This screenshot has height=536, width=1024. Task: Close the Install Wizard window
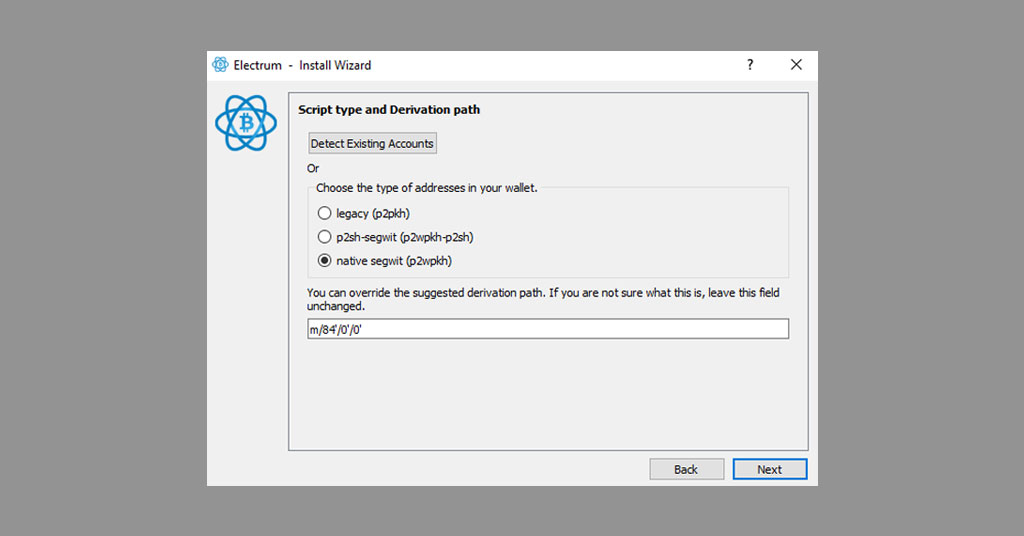pyautogui.click(x=796, y=65)
